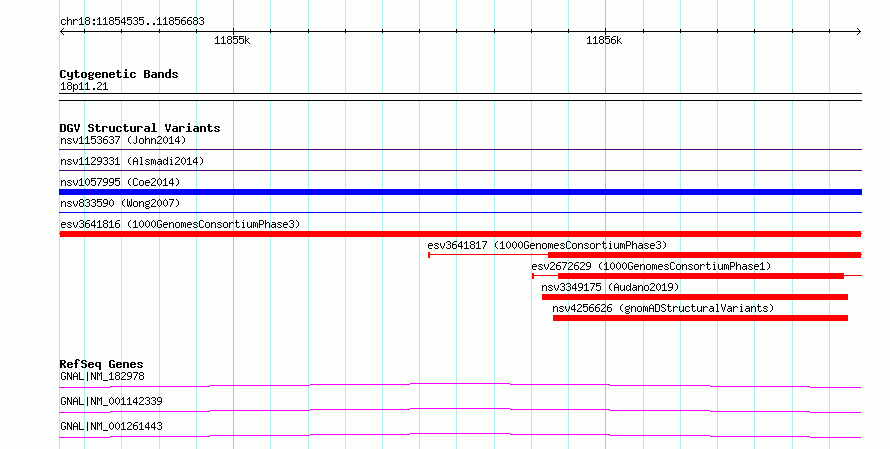Click the 18p11.21 band label

84,86
